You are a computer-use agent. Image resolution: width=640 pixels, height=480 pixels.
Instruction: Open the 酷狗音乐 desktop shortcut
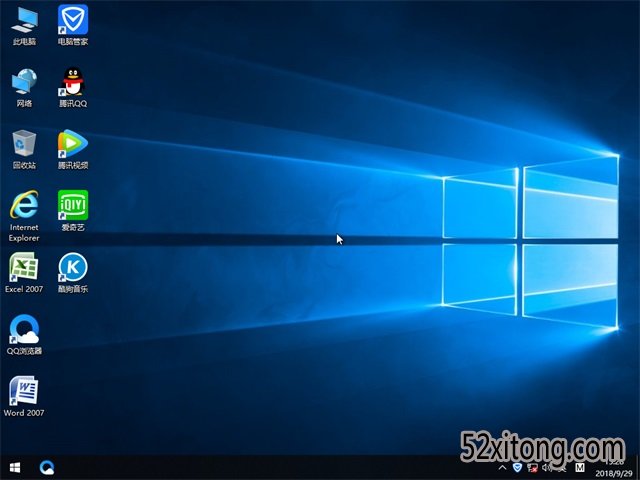pyautogui.click(x=73, y=273)
